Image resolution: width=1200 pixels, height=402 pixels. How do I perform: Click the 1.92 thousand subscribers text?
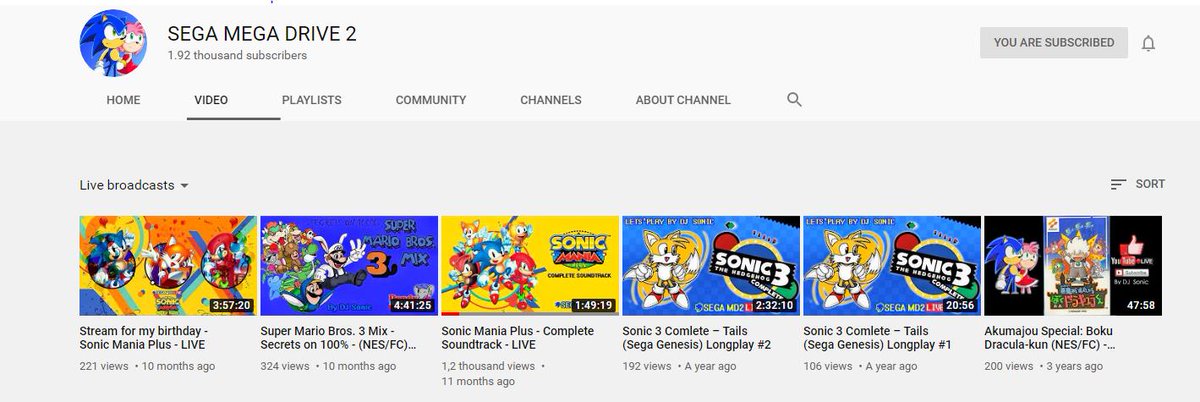(237, 56)
